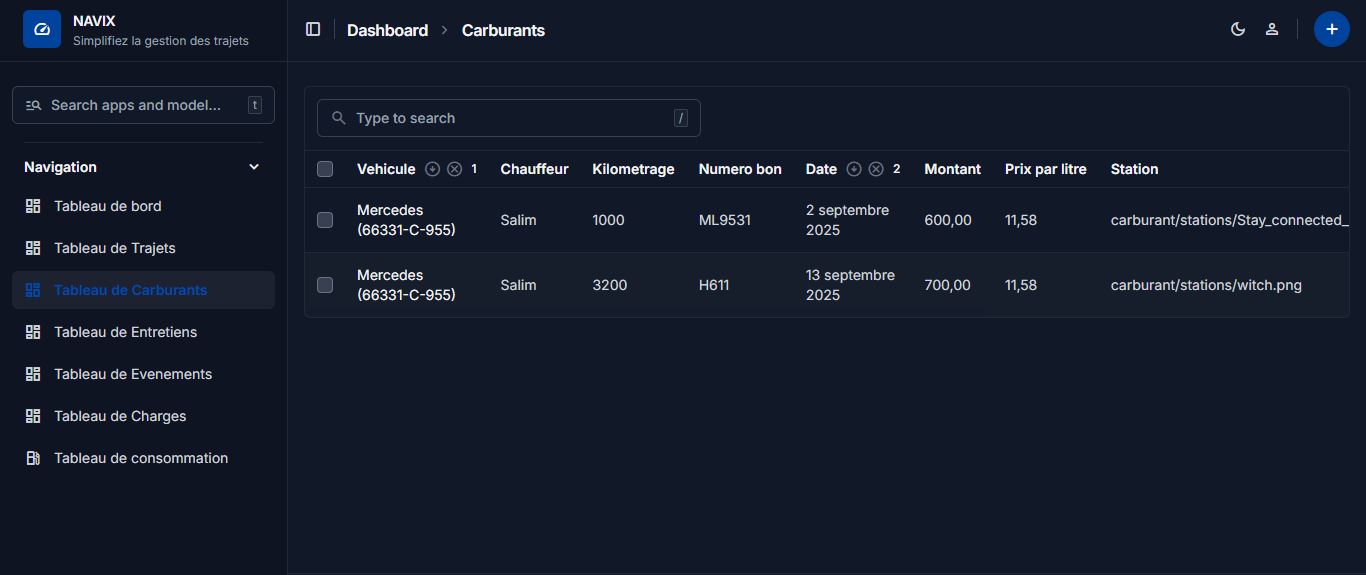Image resolution: width=1366 pixels, height=575 pixels.
Task: Toggle the sidebar collapse icon
Action: [x=313, y=30]
